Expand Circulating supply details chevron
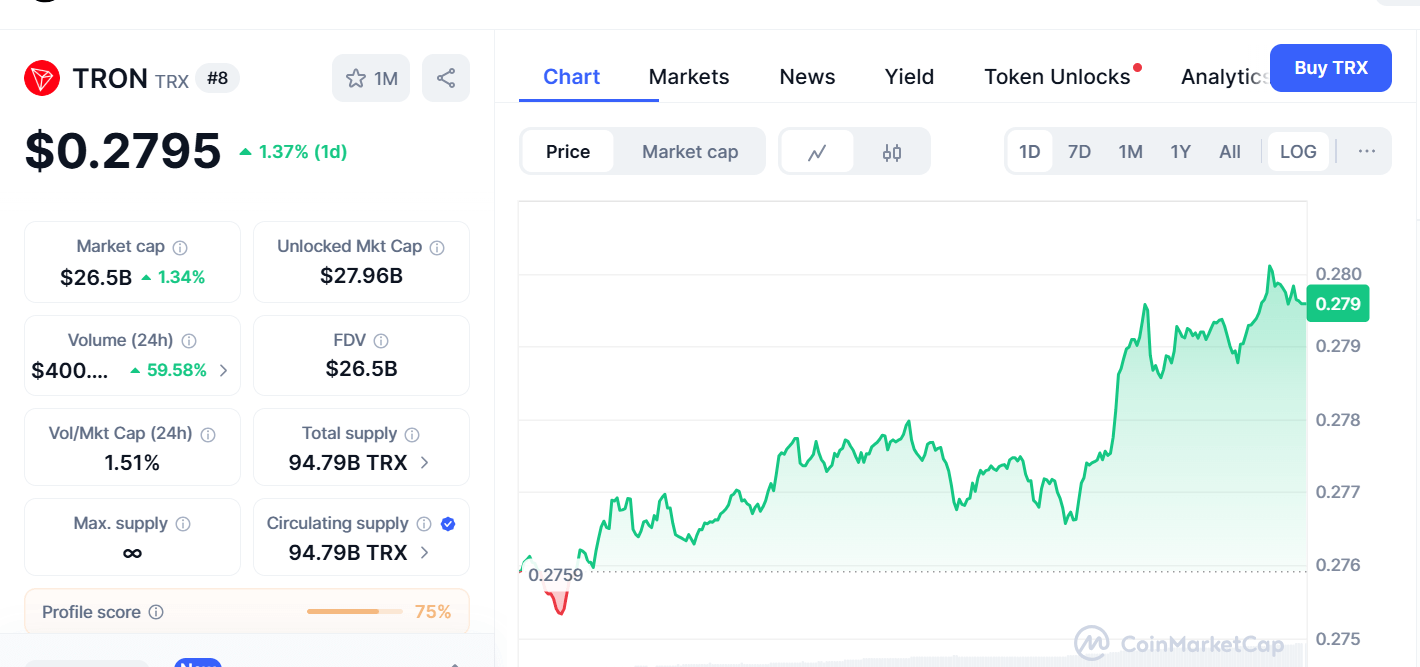The width and height of the screenshot is (1420, 667). [425, 552]
